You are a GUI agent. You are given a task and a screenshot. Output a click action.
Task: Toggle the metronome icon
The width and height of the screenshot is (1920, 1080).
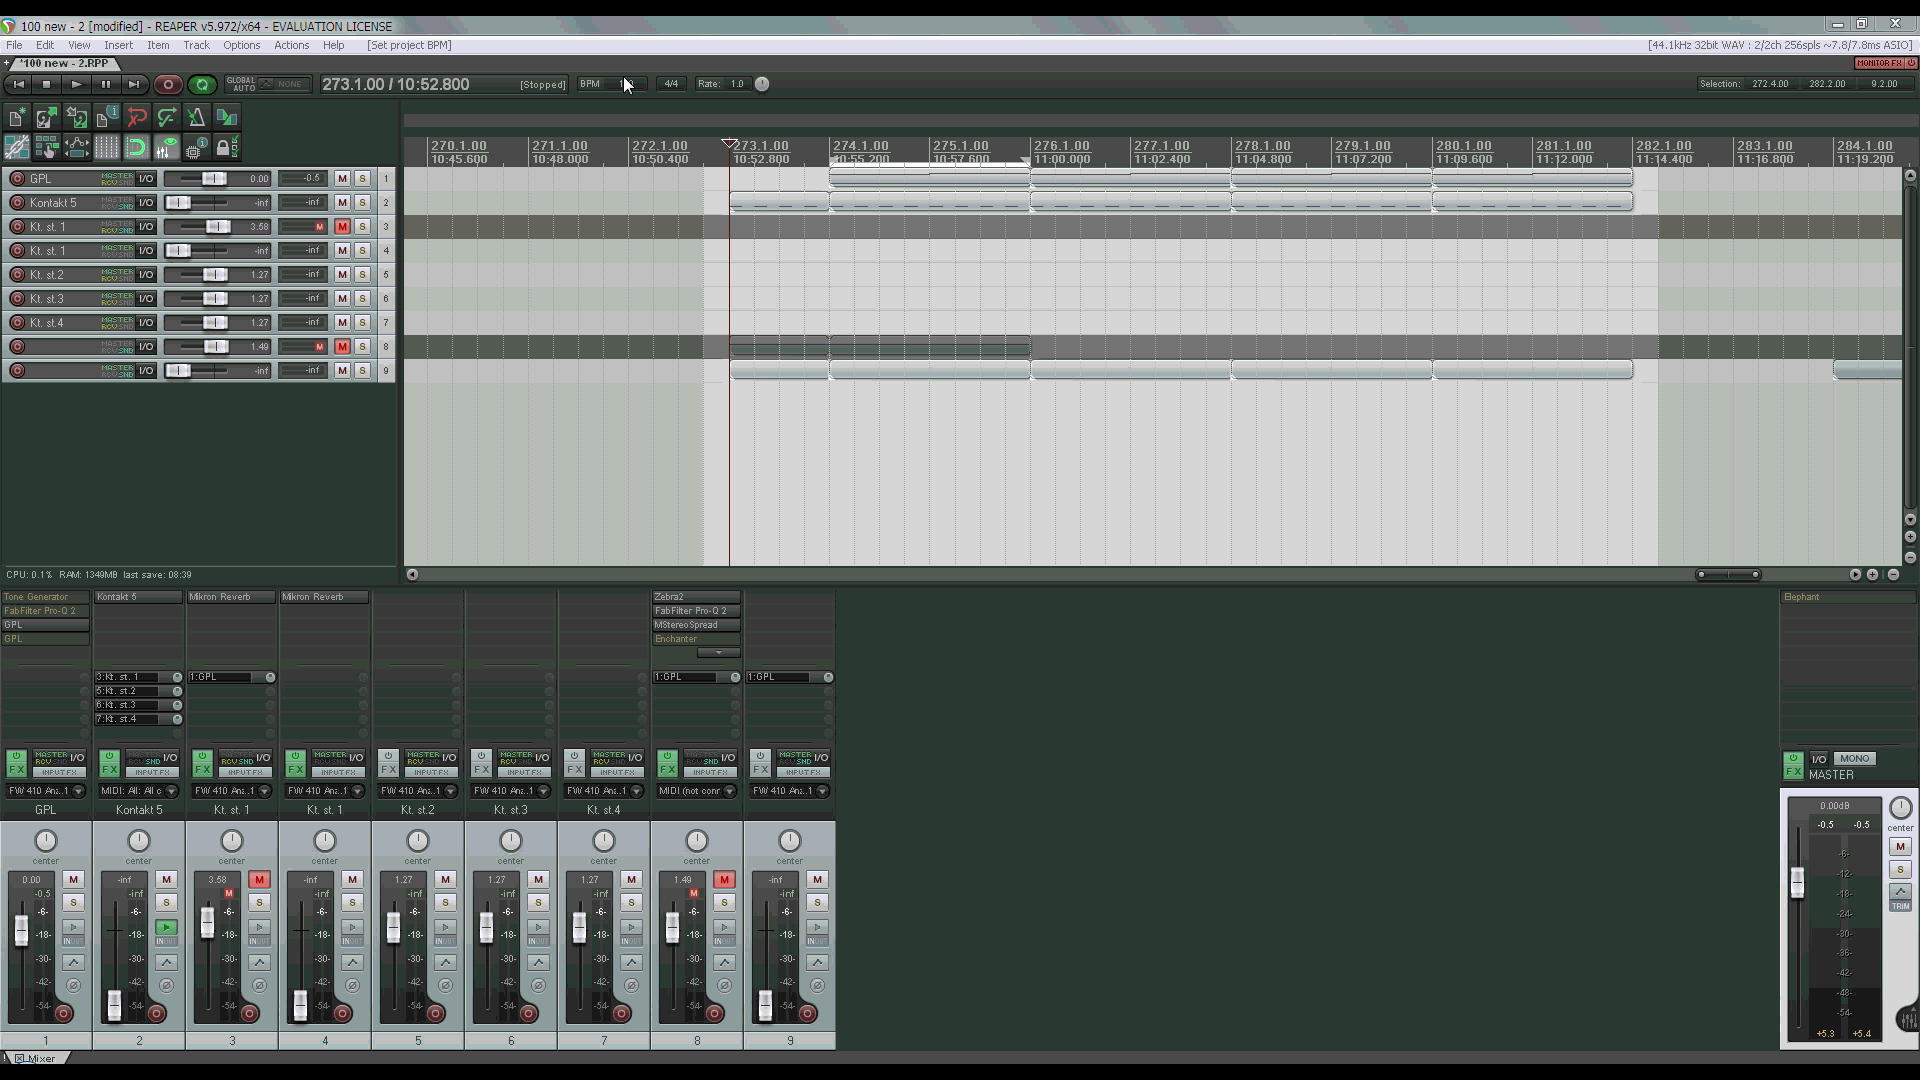[197, 118]
